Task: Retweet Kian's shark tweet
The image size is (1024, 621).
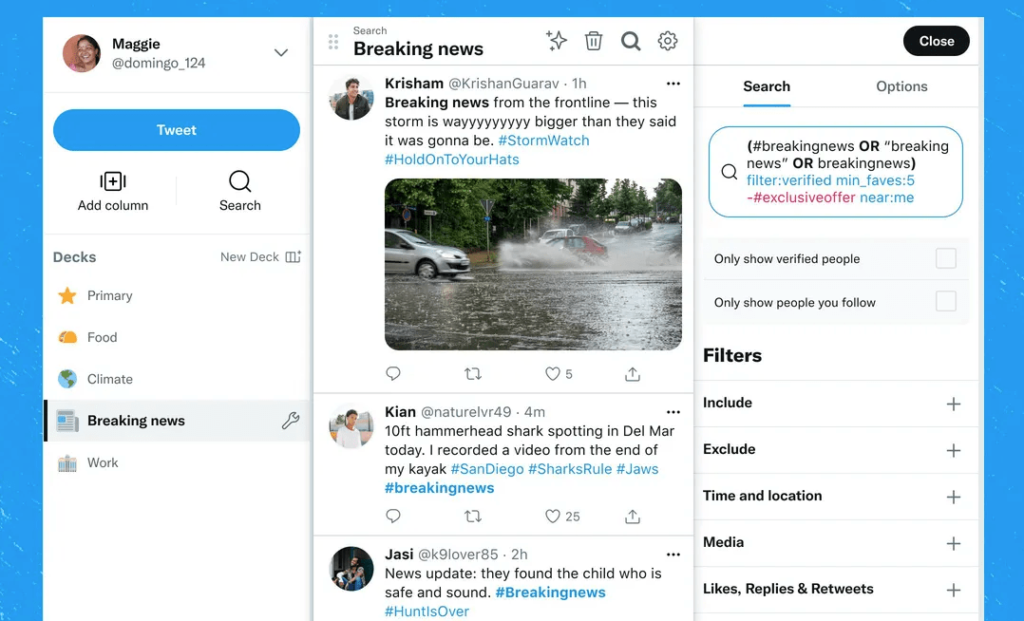Action: (473, 516)
